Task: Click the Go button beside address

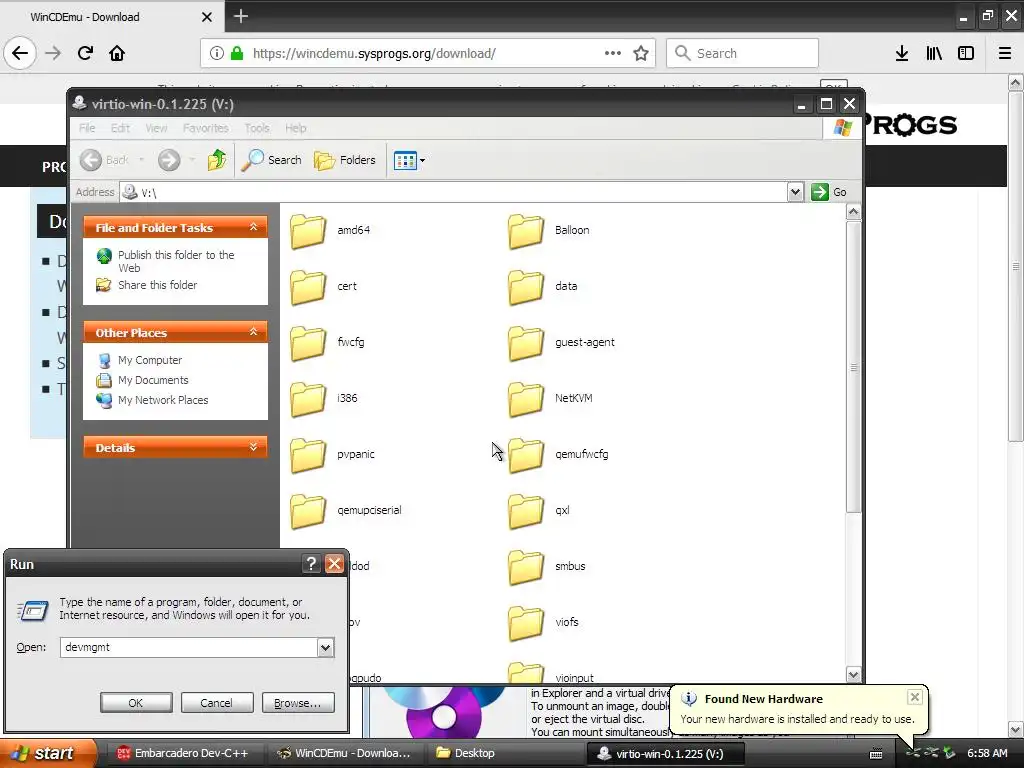Action: [829, 192]
